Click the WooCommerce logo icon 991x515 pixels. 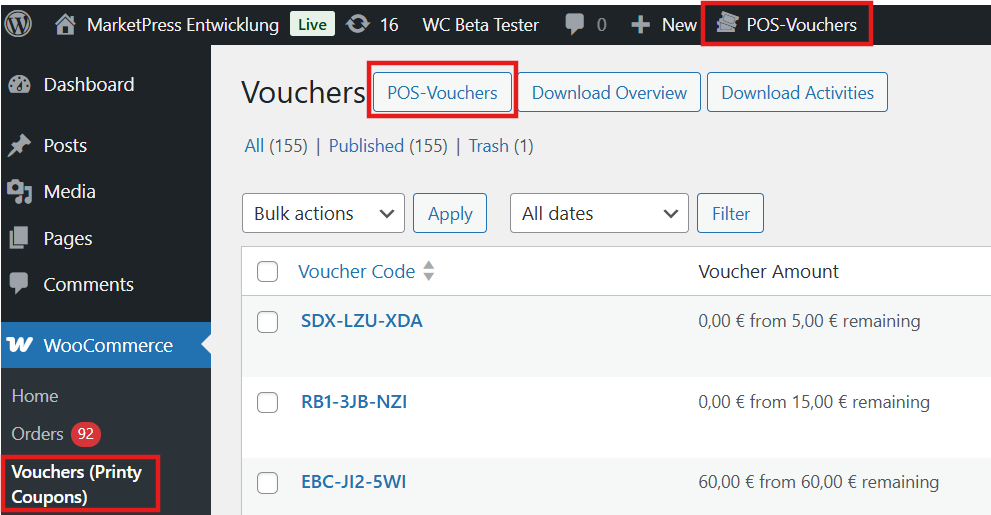[20, 345]
